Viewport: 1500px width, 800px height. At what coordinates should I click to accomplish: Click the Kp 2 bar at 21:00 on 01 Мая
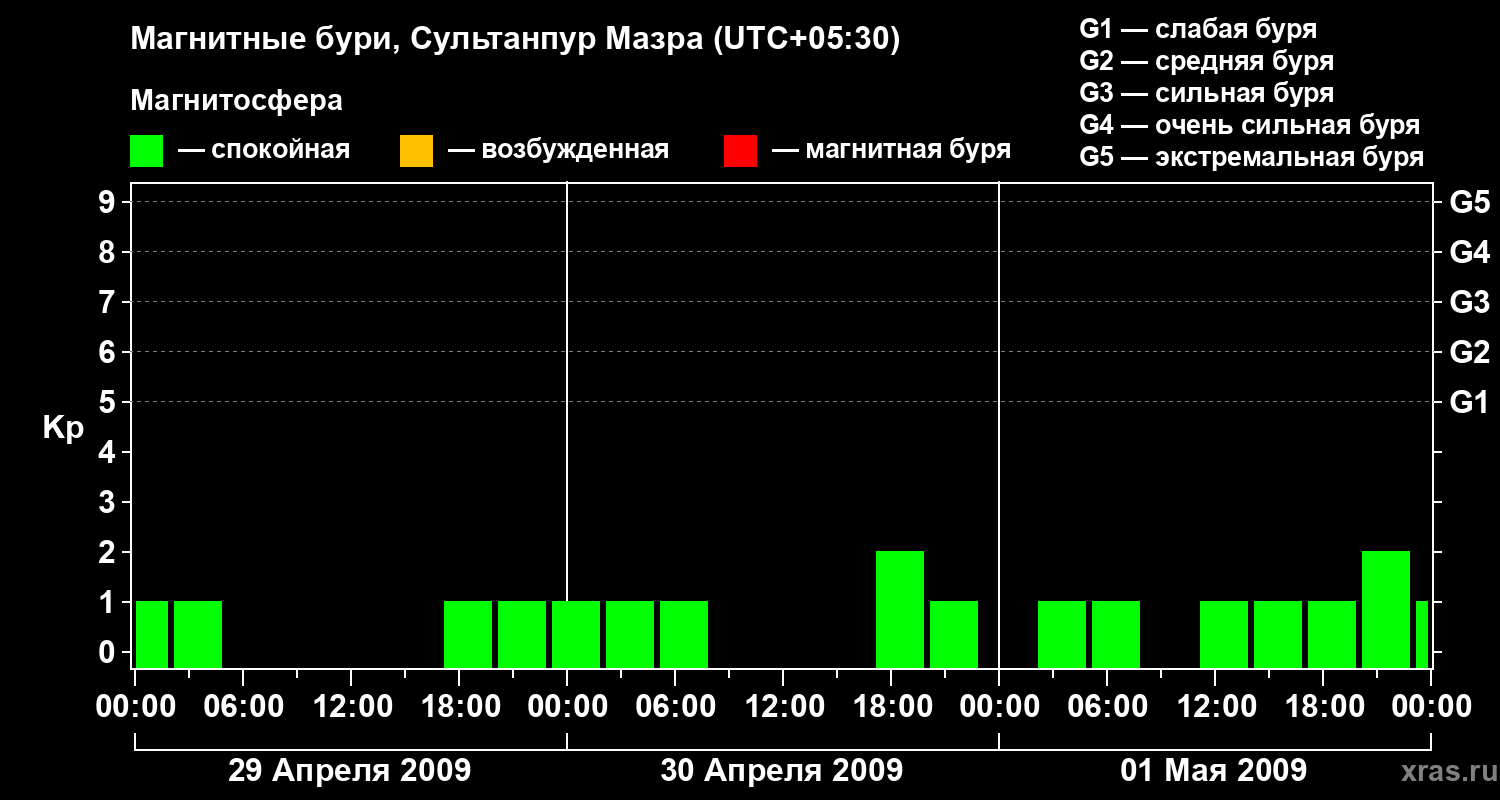coord(1386,609)
